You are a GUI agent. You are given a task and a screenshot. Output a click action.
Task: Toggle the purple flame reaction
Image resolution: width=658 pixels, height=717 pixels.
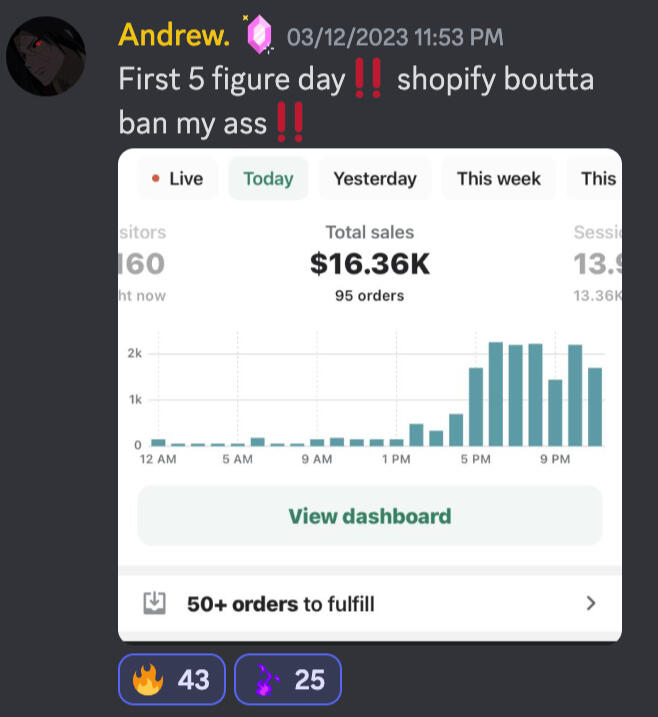coord(288,680)
